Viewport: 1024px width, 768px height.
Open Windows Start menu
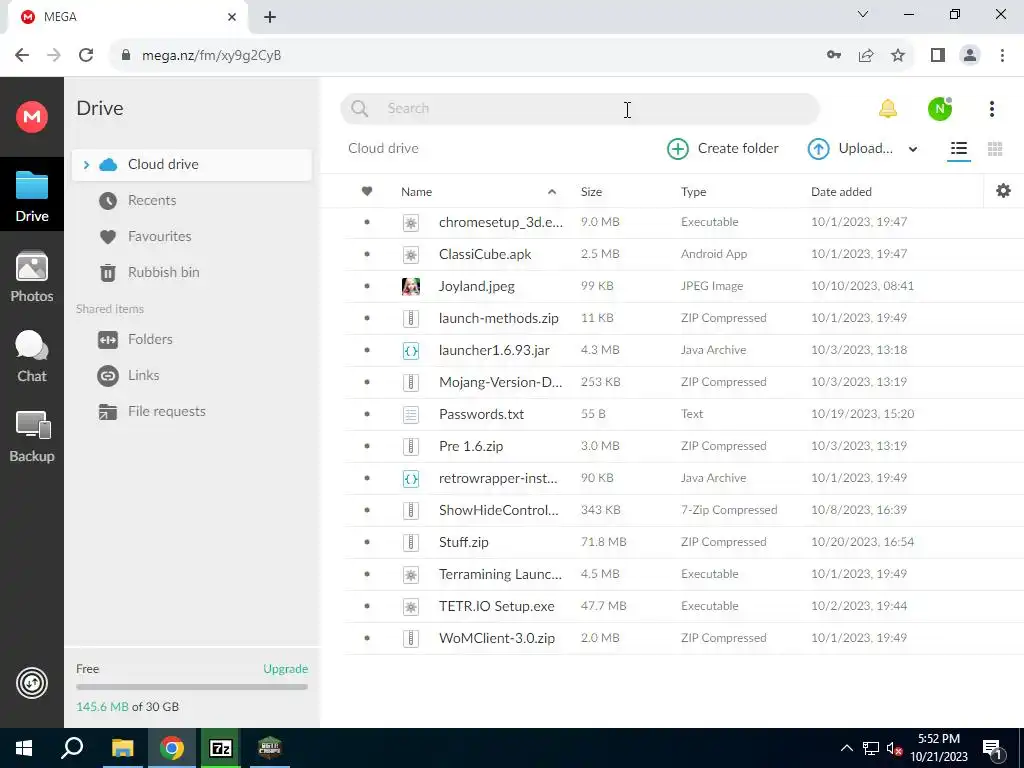pyautogui.click(x=24, y=748)
